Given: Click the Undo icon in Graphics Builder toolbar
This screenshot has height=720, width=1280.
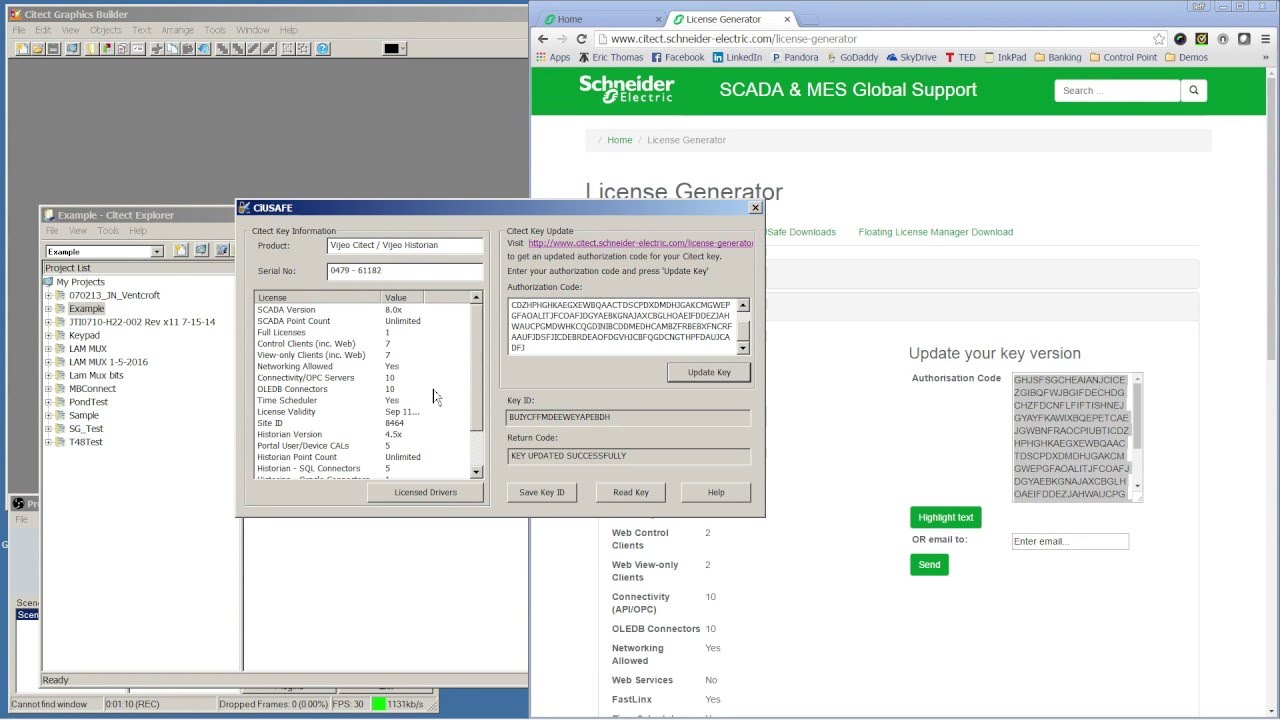Looking at the screenshot, I should coord(203,49).
